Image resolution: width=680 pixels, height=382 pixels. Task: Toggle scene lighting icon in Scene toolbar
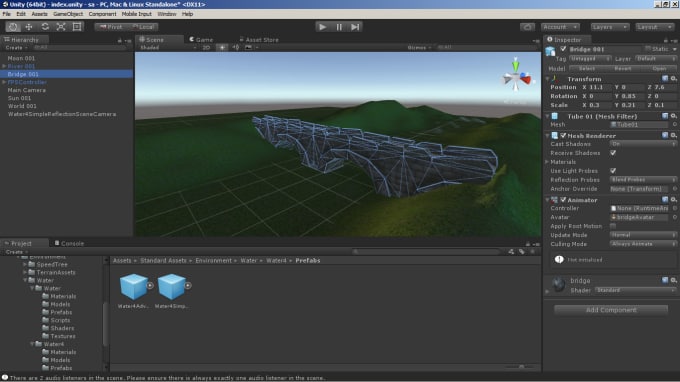(x=222, y=47)
